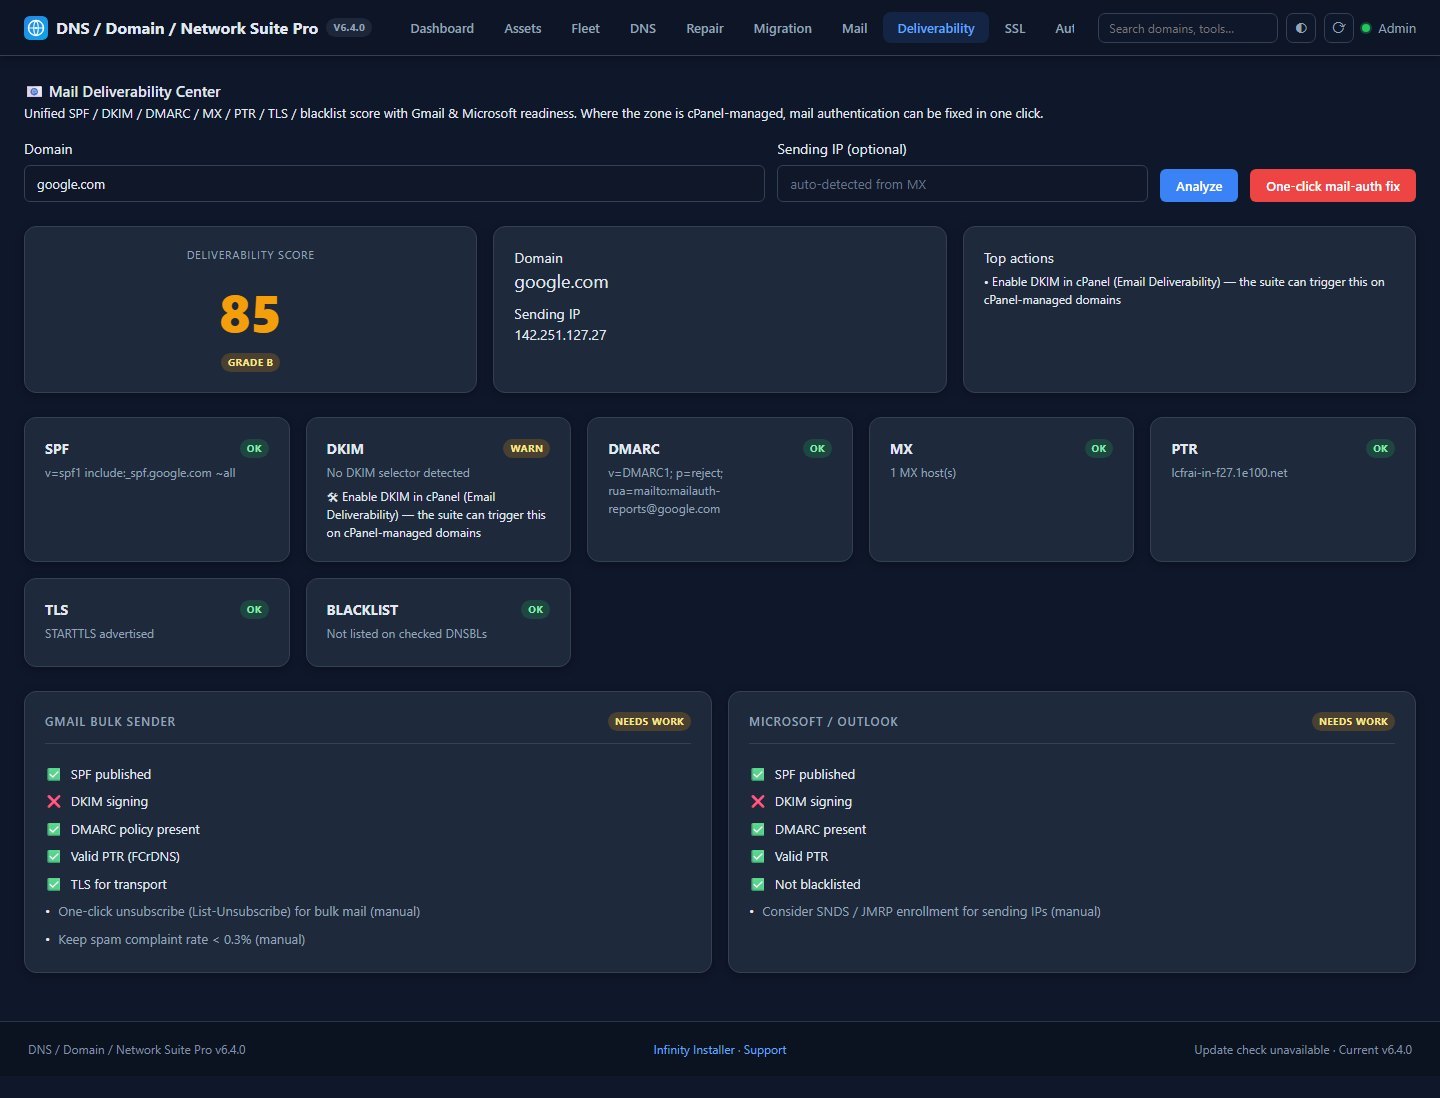This screenshot has width=1440, height=1098.
Task: Click the OK badge on the MX card
Action: click(x=1099, y=449)
